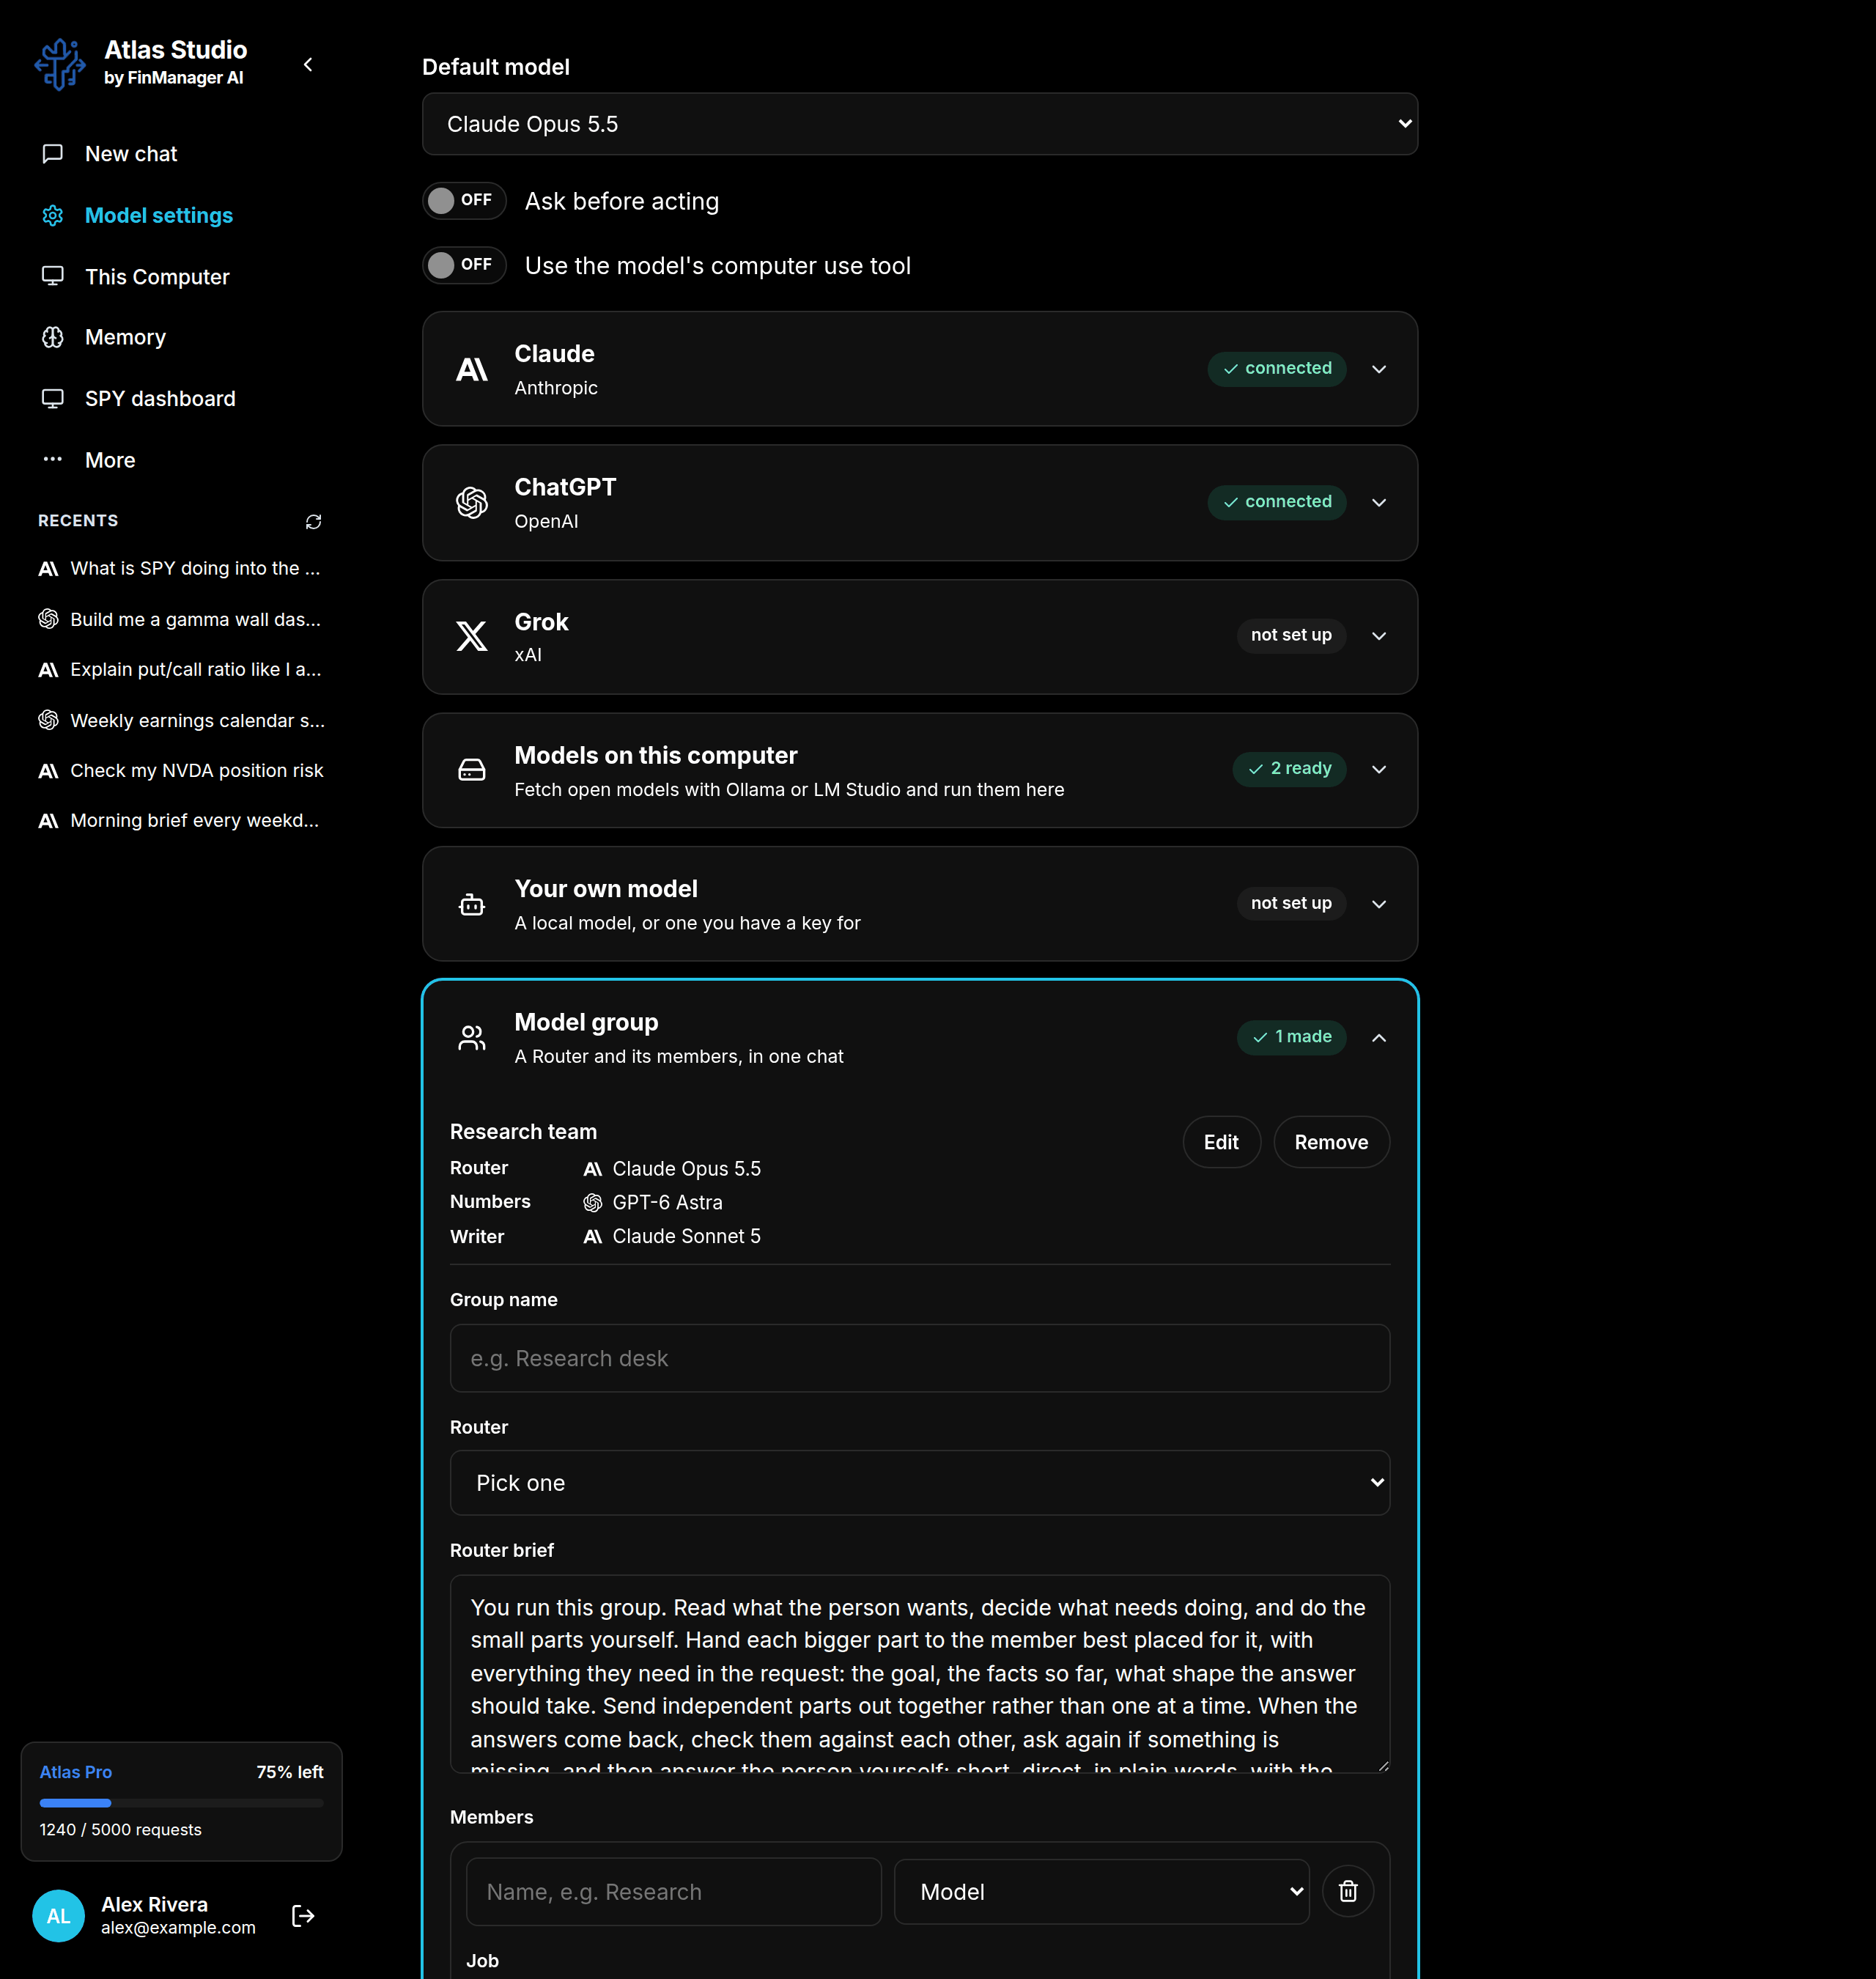The image size is (1876, 1979).
Task: Click the robot icon on Your own model
Action: tap(472, 904)
